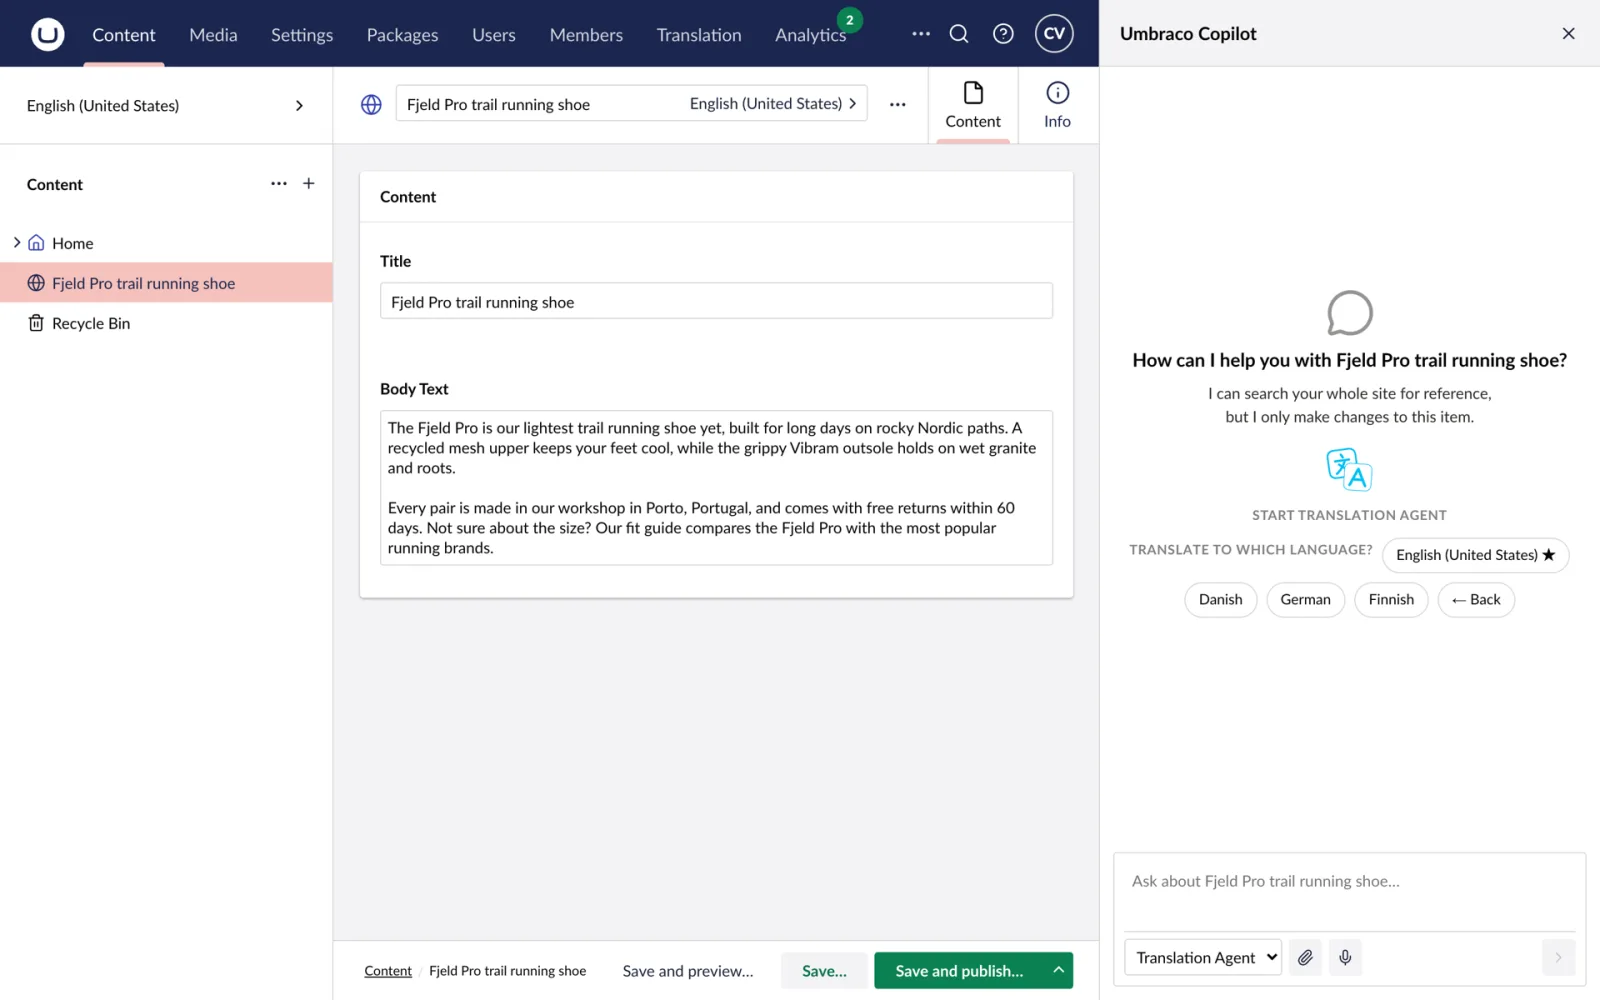The height and width of the screenshot is (1000, 1600).
Task: Open the variant selector English (United States)
Action: click(x=773, y=104)
